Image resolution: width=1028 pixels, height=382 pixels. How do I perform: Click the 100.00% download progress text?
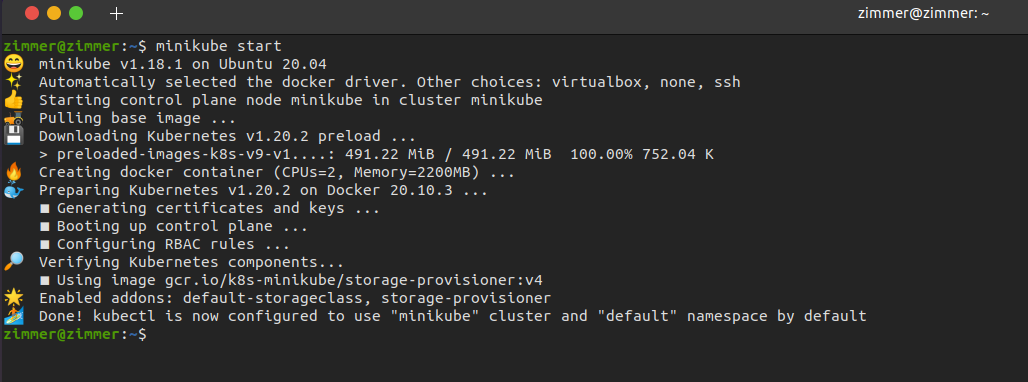coord(601,155)
